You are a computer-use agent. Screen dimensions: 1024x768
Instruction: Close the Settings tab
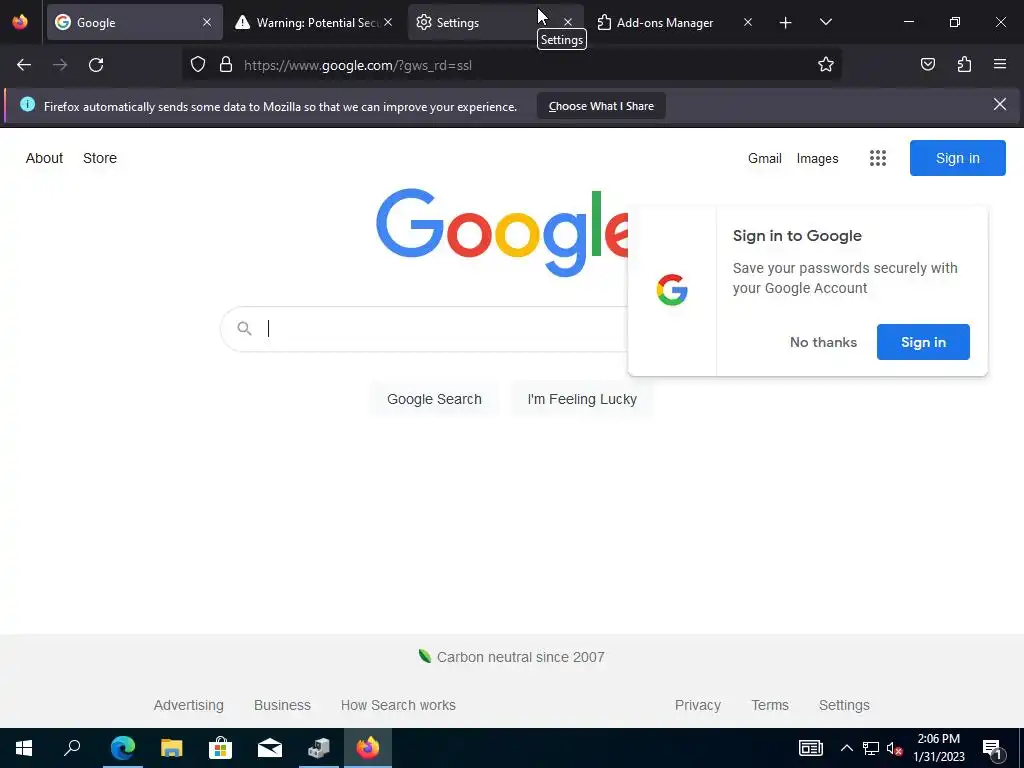point(568,22)
